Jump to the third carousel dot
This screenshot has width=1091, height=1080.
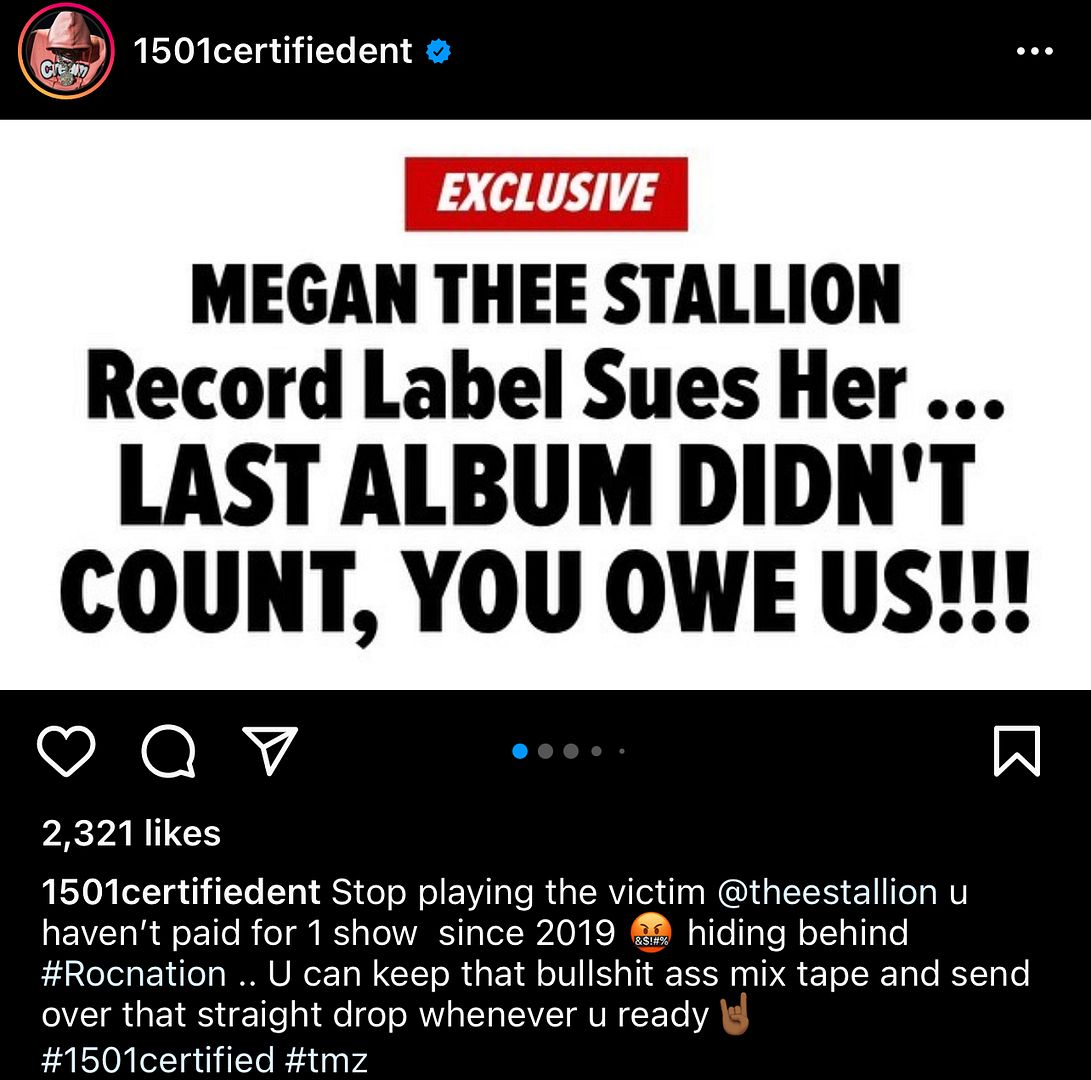click(x=571, y=751)
